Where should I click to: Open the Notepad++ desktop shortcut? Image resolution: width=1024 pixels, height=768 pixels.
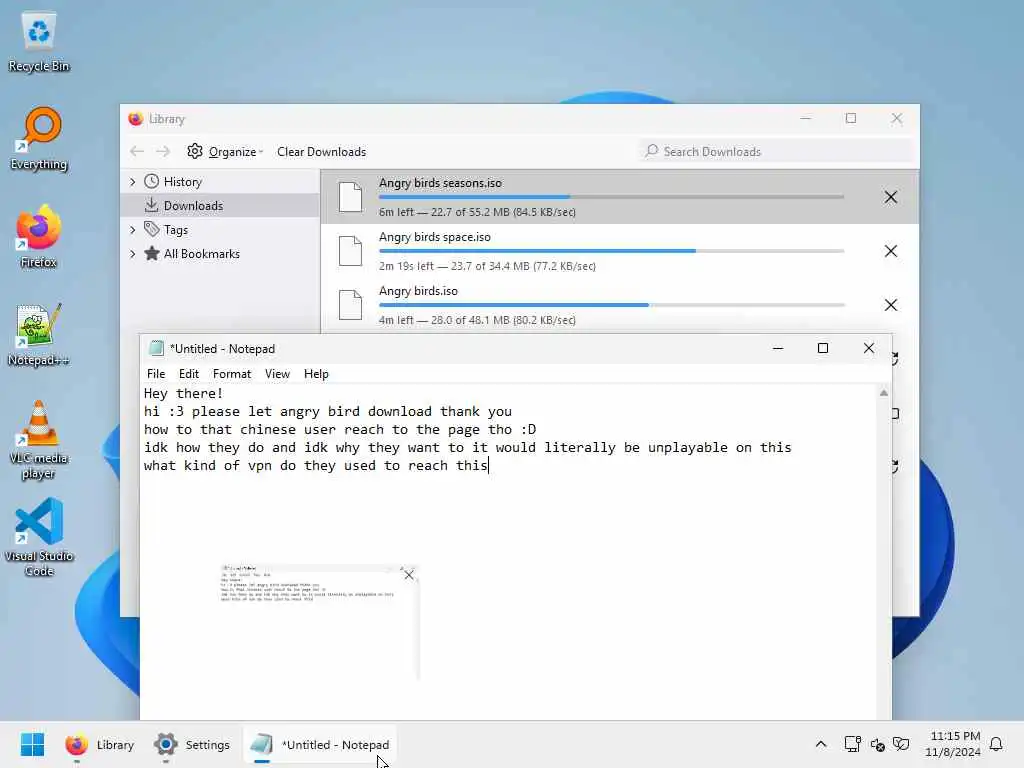(x=39, y=335)
